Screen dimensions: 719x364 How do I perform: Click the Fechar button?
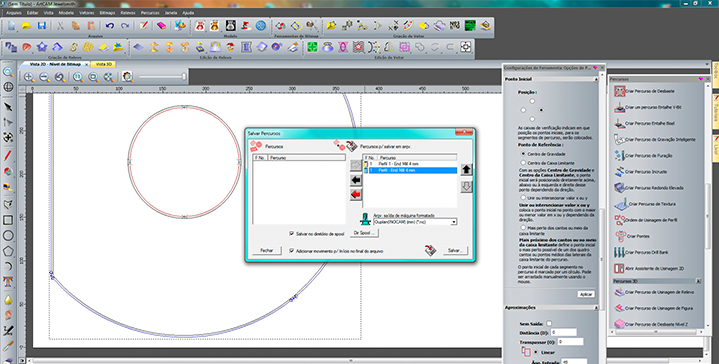click(266, 250)
